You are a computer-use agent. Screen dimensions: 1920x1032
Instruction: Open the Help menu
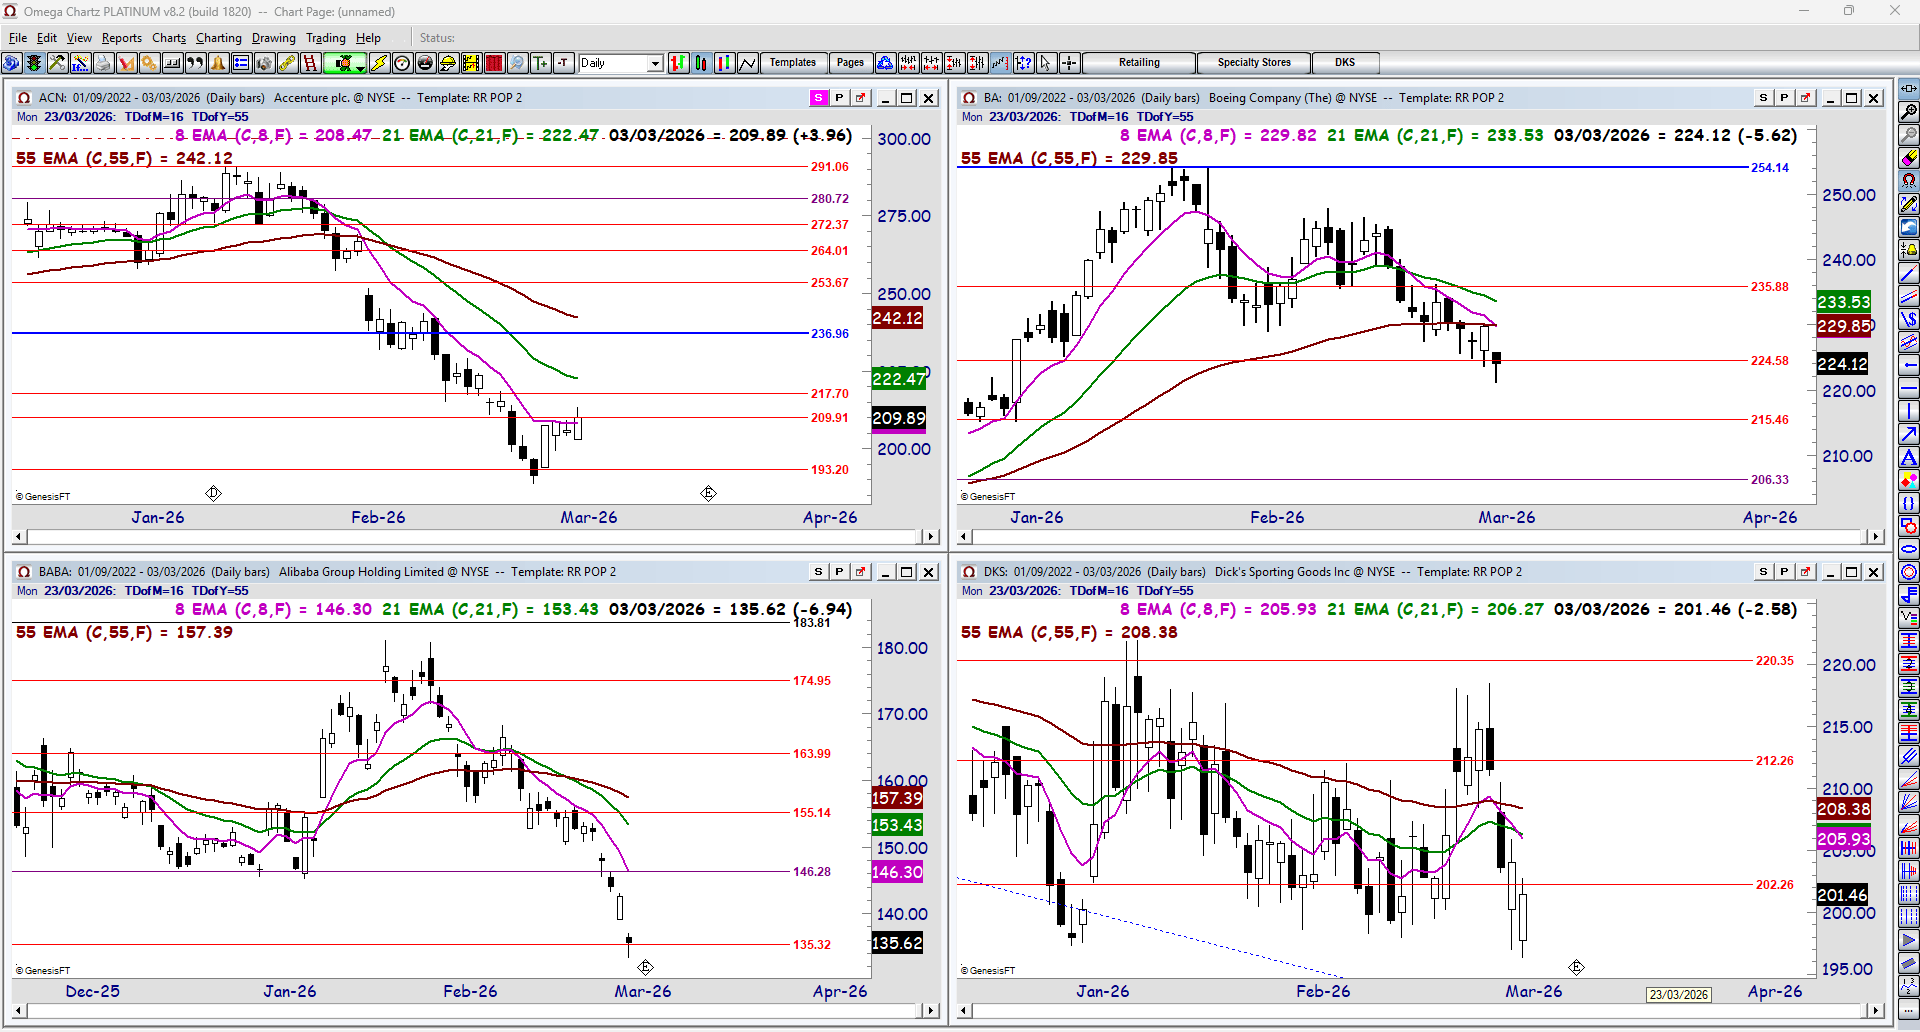[368, 38]
